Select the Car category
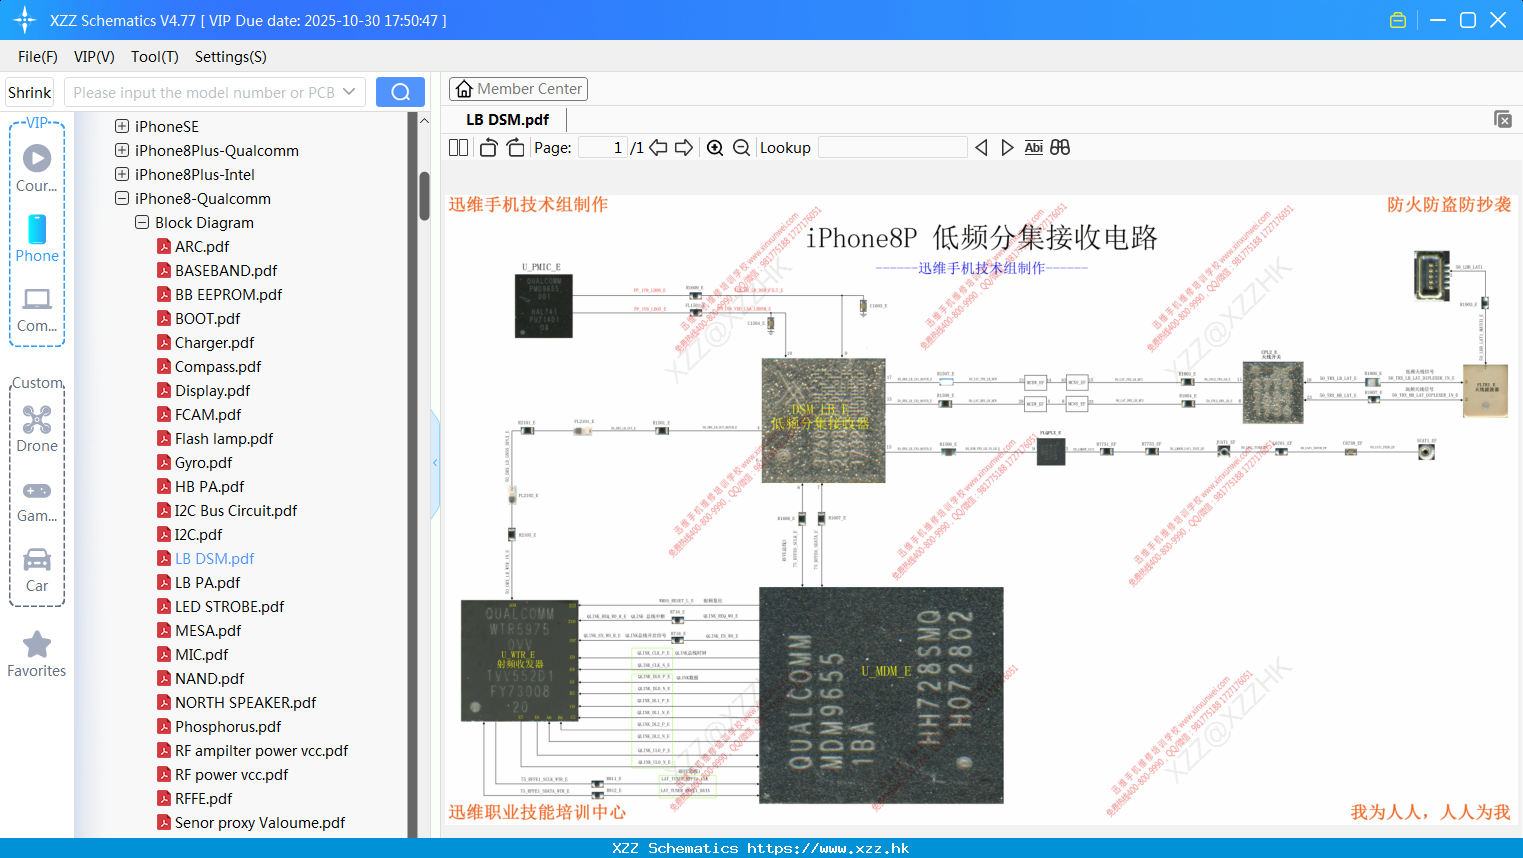The width and height of the screenshot is (1523, 858). click(37, 570)
